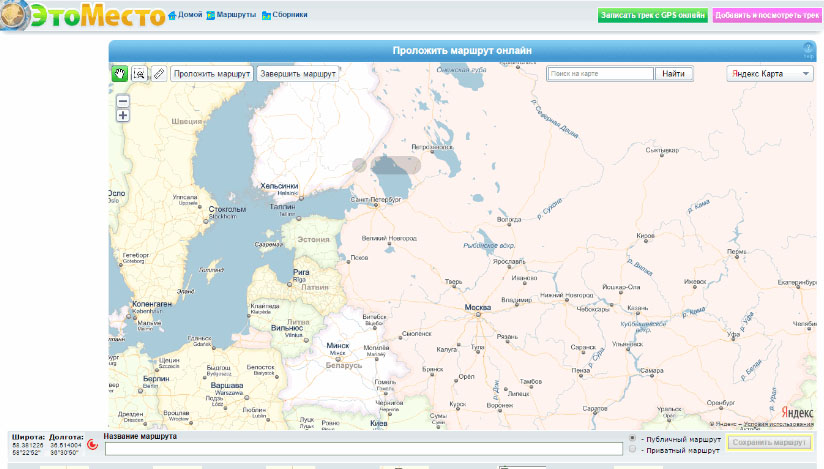Click the Найти search button
The width and height of the screenshot is (824, 469).
674,74
